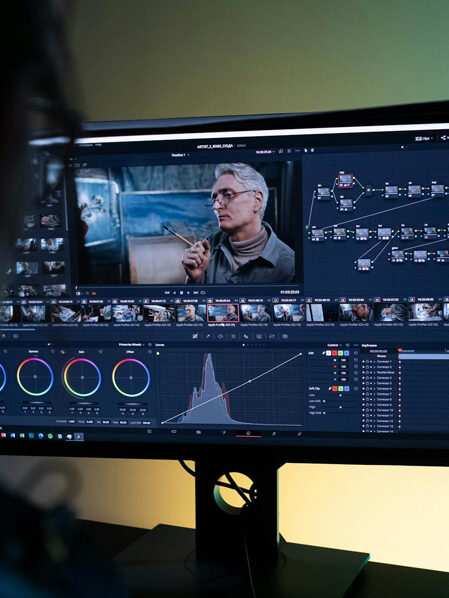Pick white point for Gain wheel

[63, 352]
